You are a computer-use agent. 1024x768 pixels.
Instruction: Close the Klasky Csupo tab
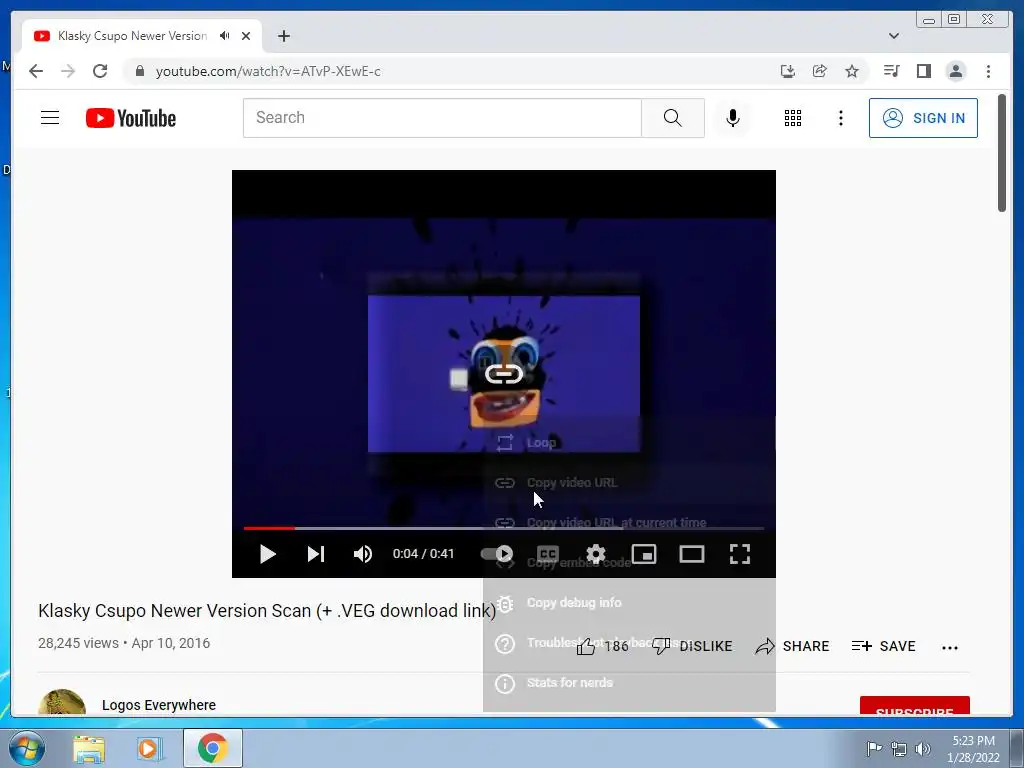pyautogui.click(x=246, y=36)
